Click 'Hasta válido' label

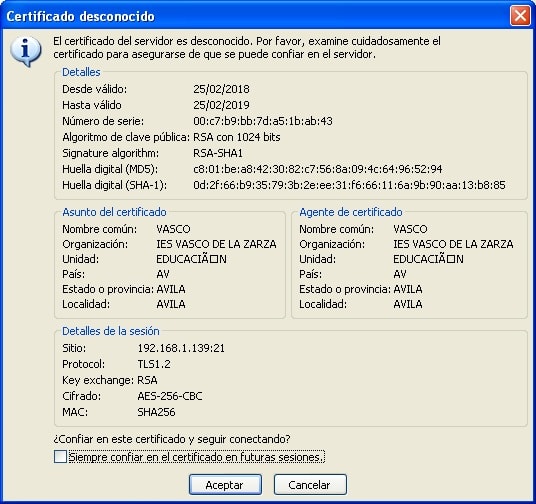point(92,105)
